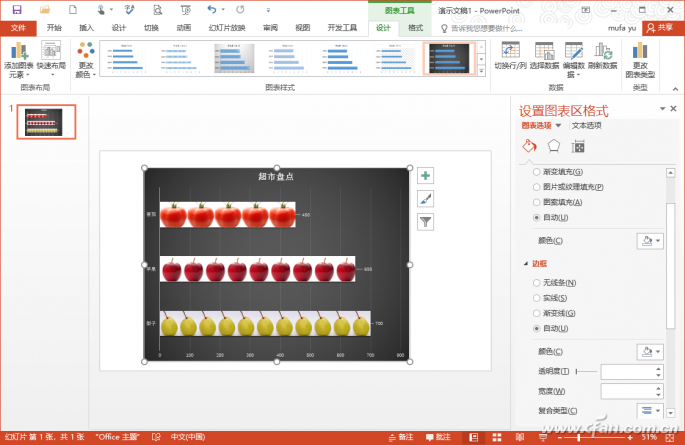This screenshot has height=445, width=685.
Task: Open 快速布局 (Quick Layout)
Action: click(x=51, y=60)
